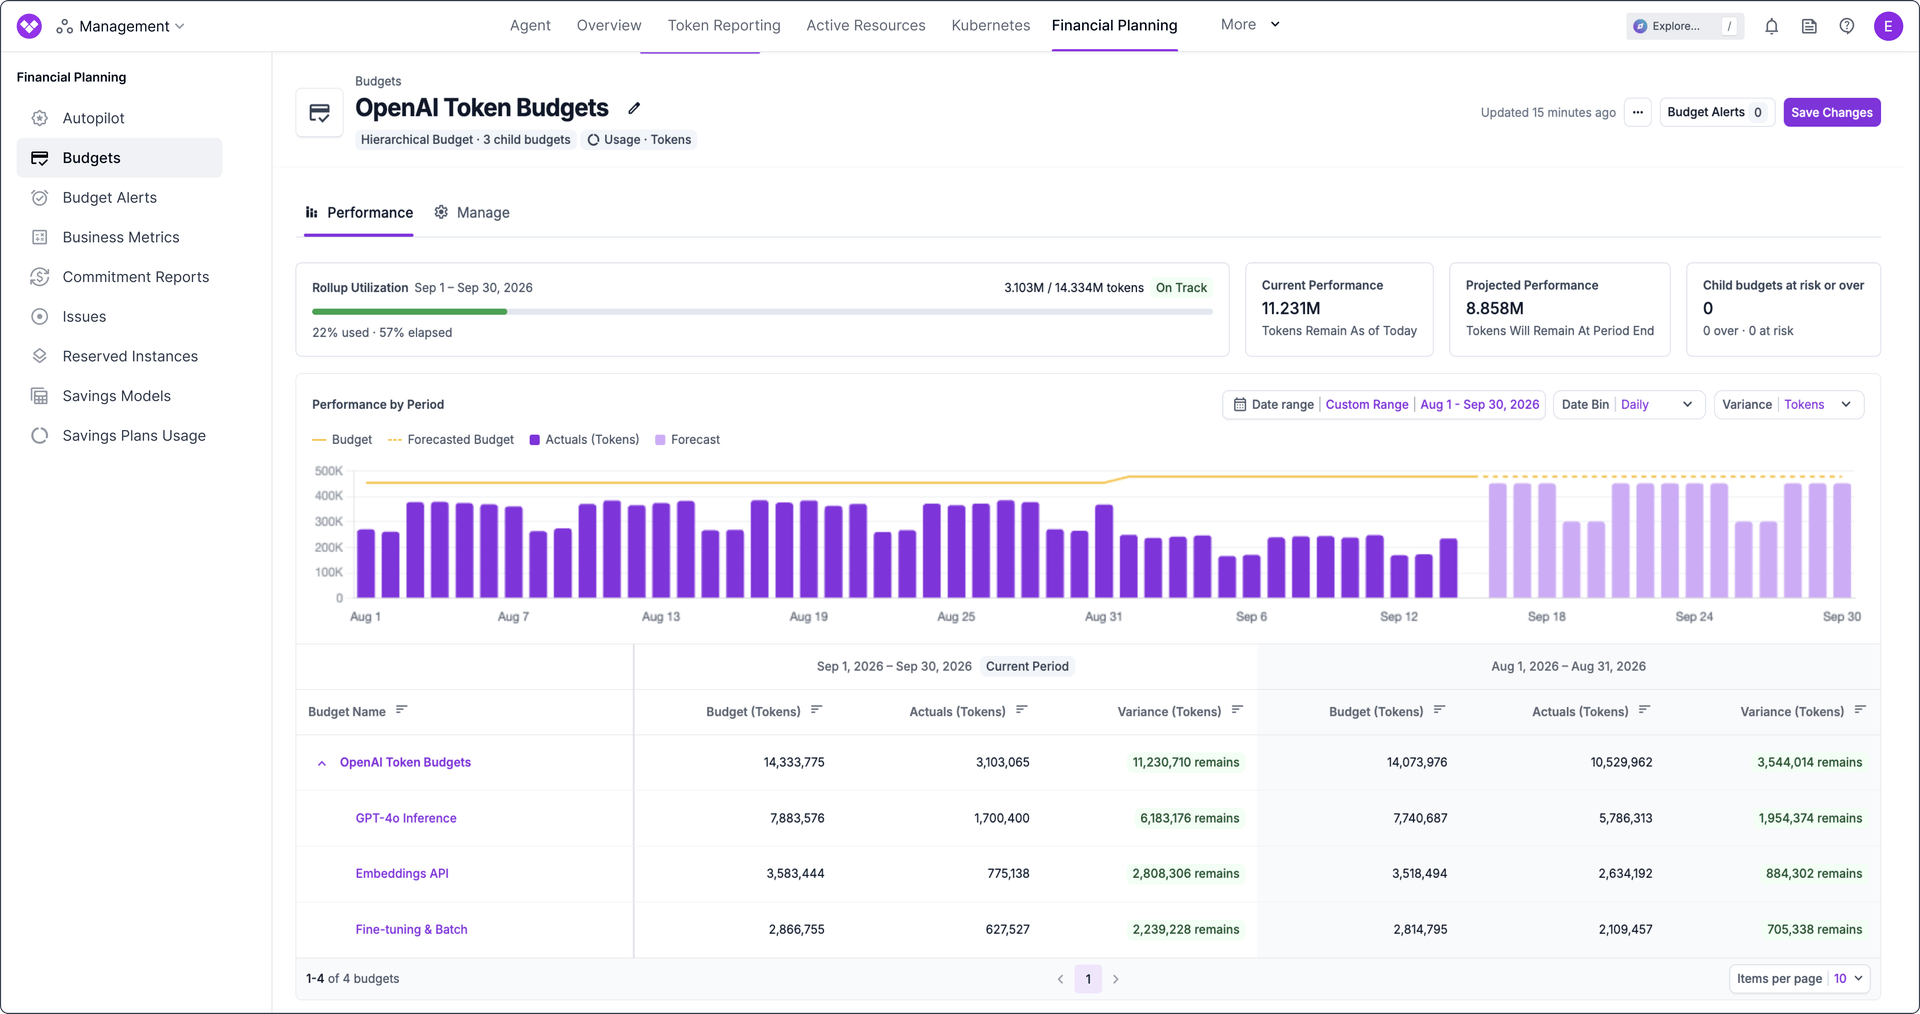Toggle the Forecast legend swatch
1920x1014 pixels.
coord(660,440)
